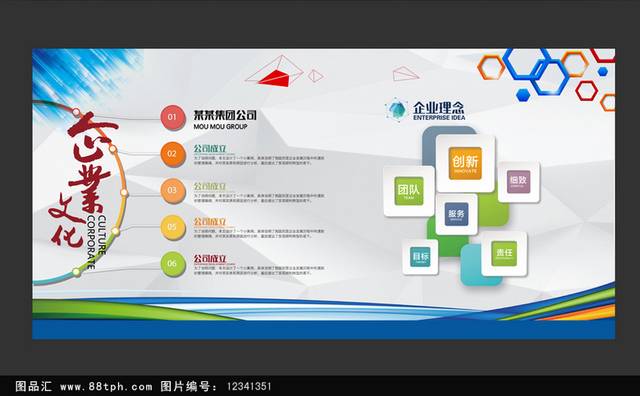Select the green 06 circle badge
Image resolution: width=640 pixels, height=396 pixels.
tap(173, 264)
